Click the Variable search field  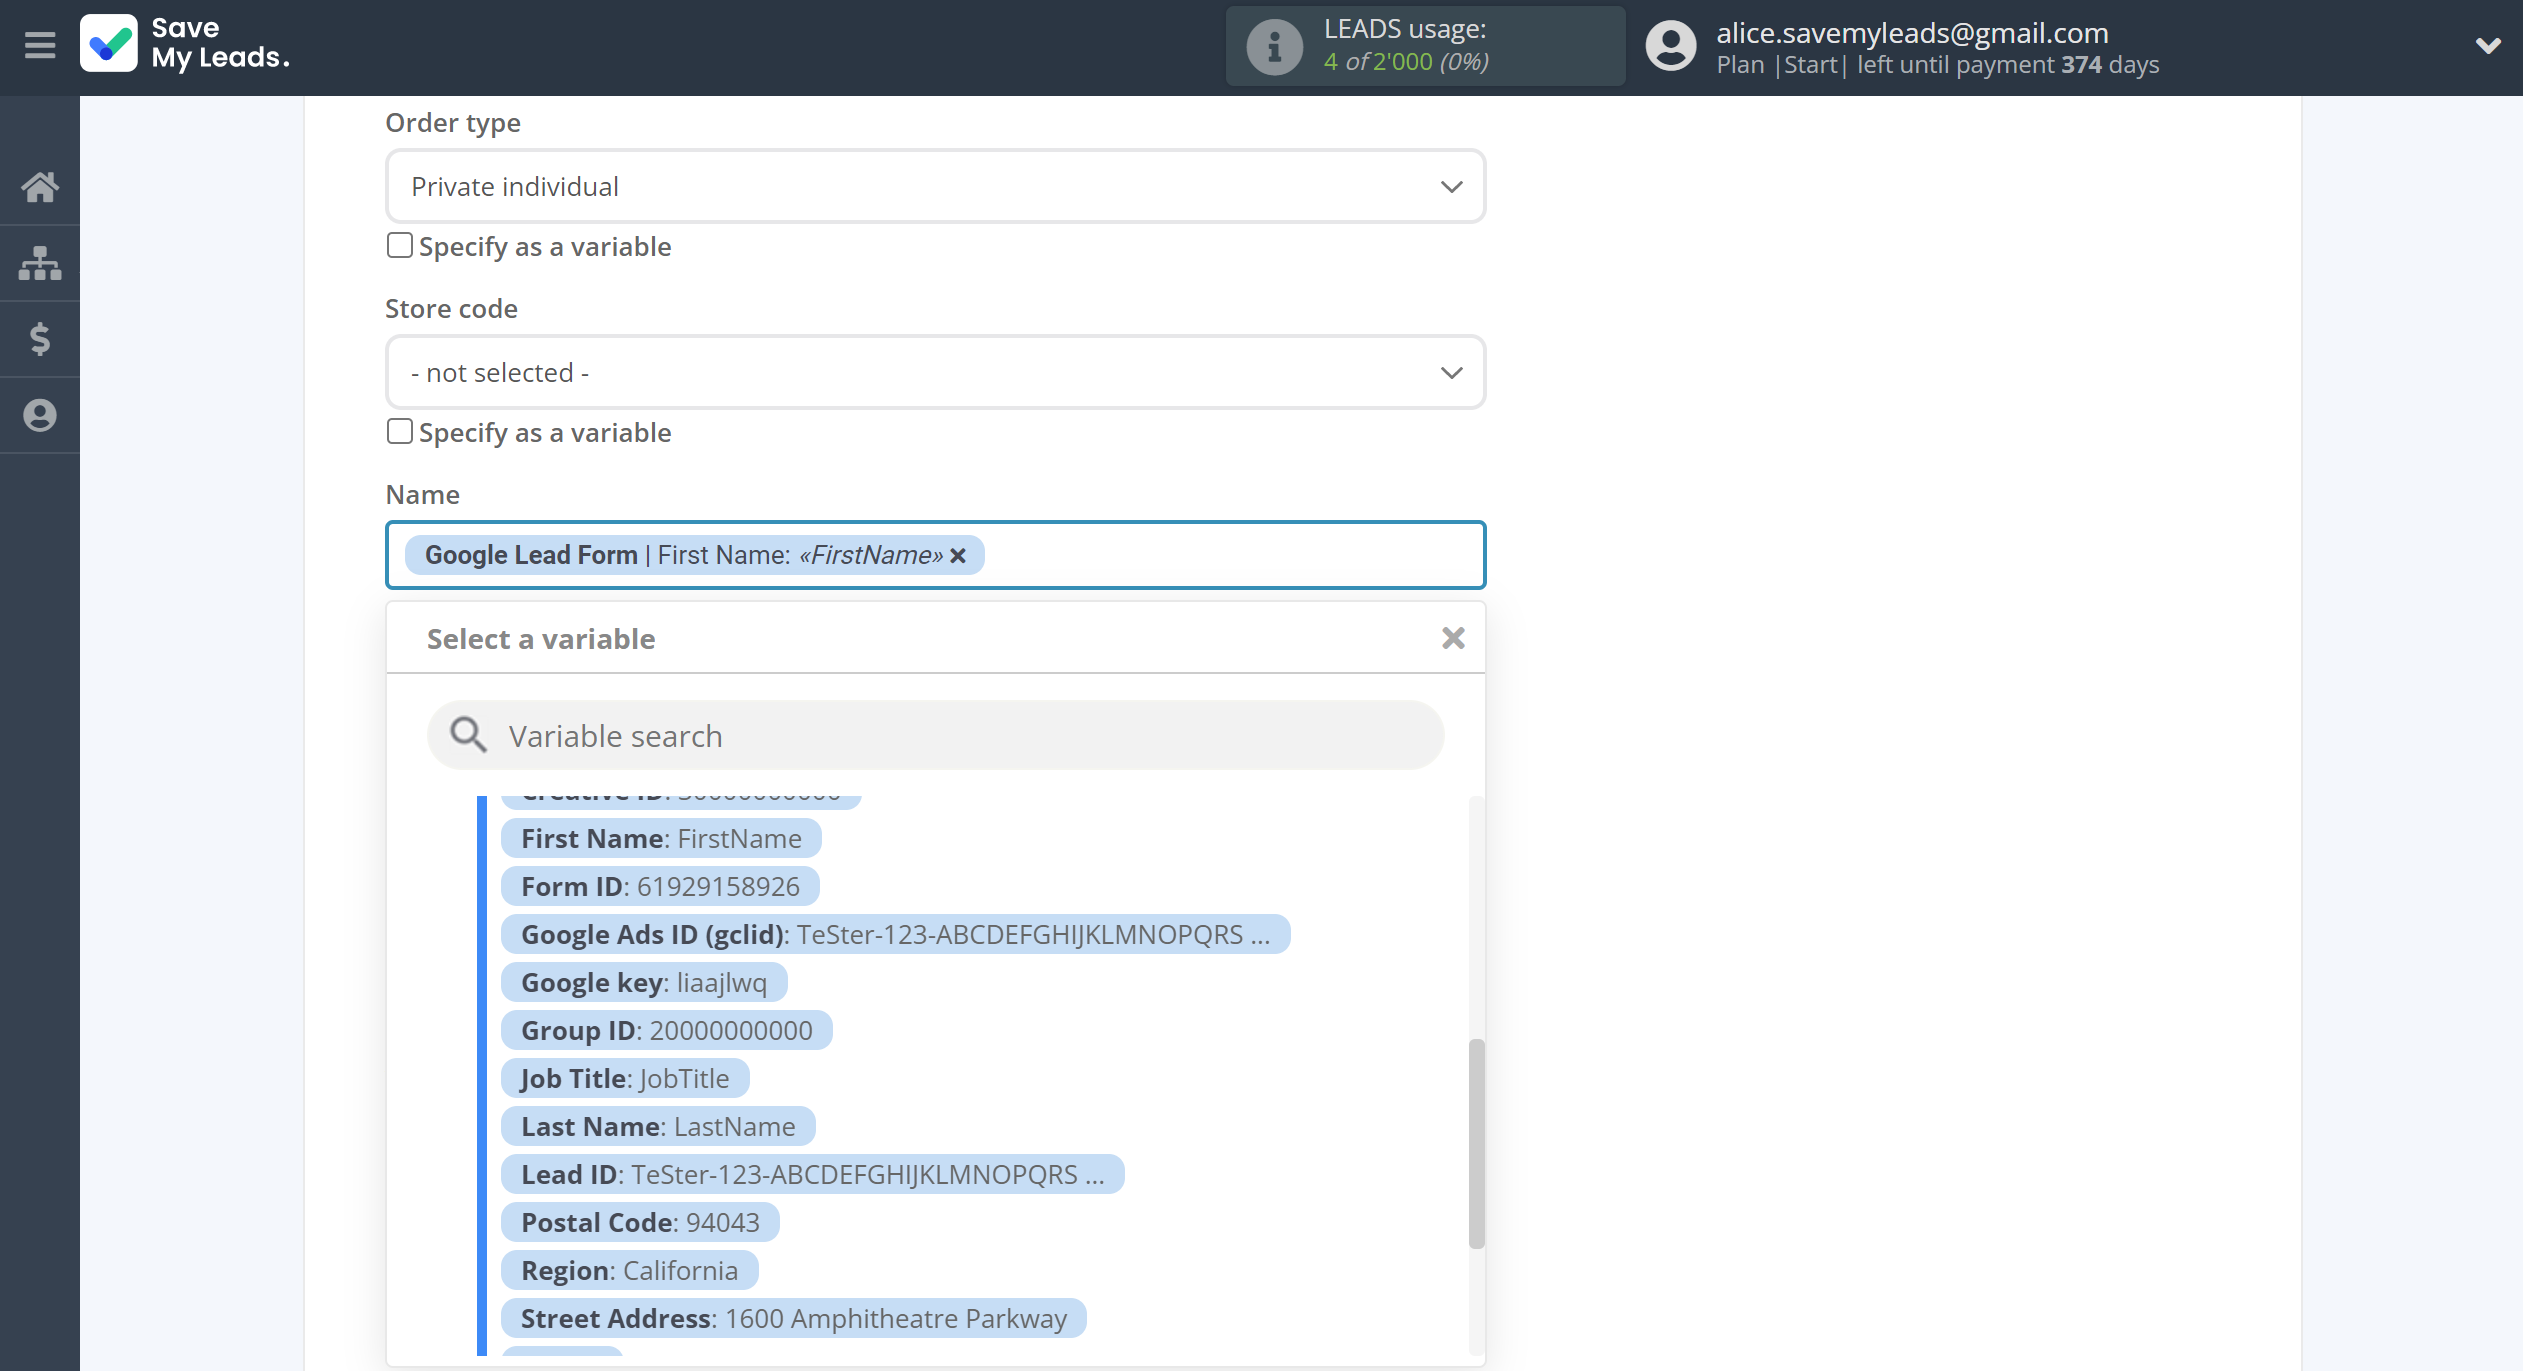click(x=935, y=735)
